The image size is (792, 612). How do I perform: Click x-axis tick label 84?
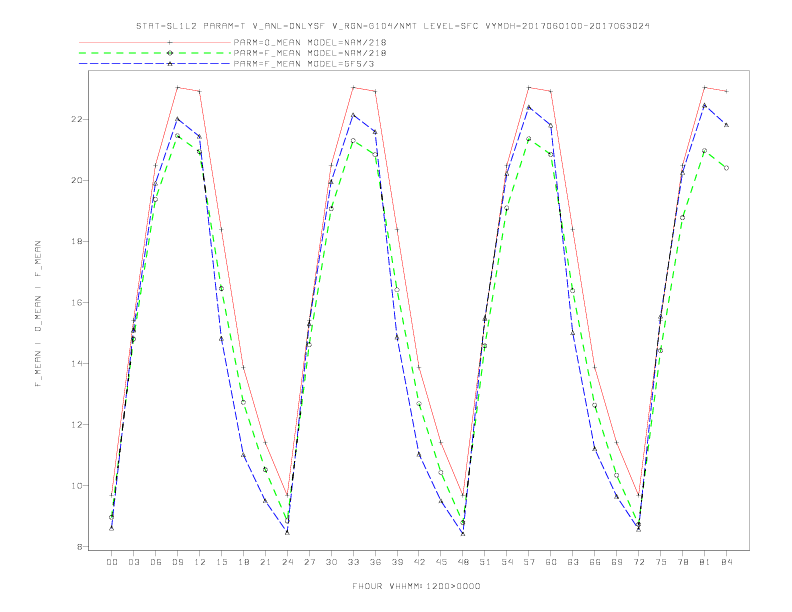[727, 562]
